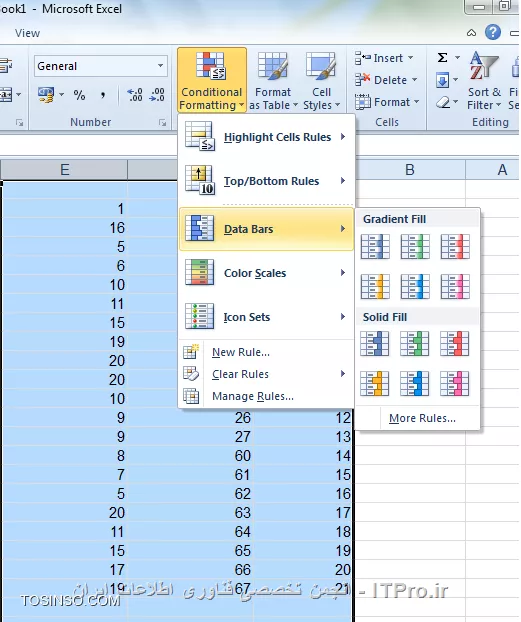Choose Light Blue Solid Fill data bar
The height and width of the screenshot is (622, 521).
(x=415, y=384)
